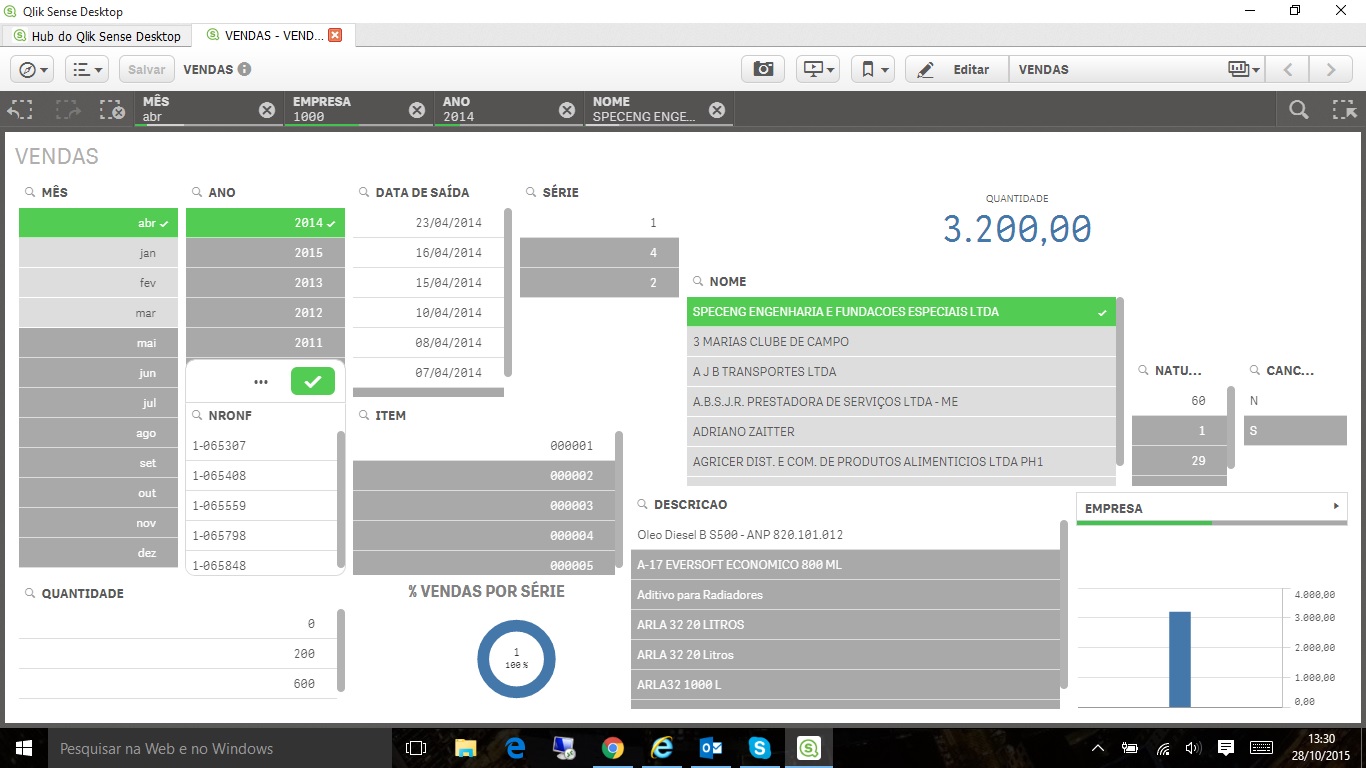Remove the MÊS abr selection
The height and width of the screenshot is (768, 1366).
point(267,110)
